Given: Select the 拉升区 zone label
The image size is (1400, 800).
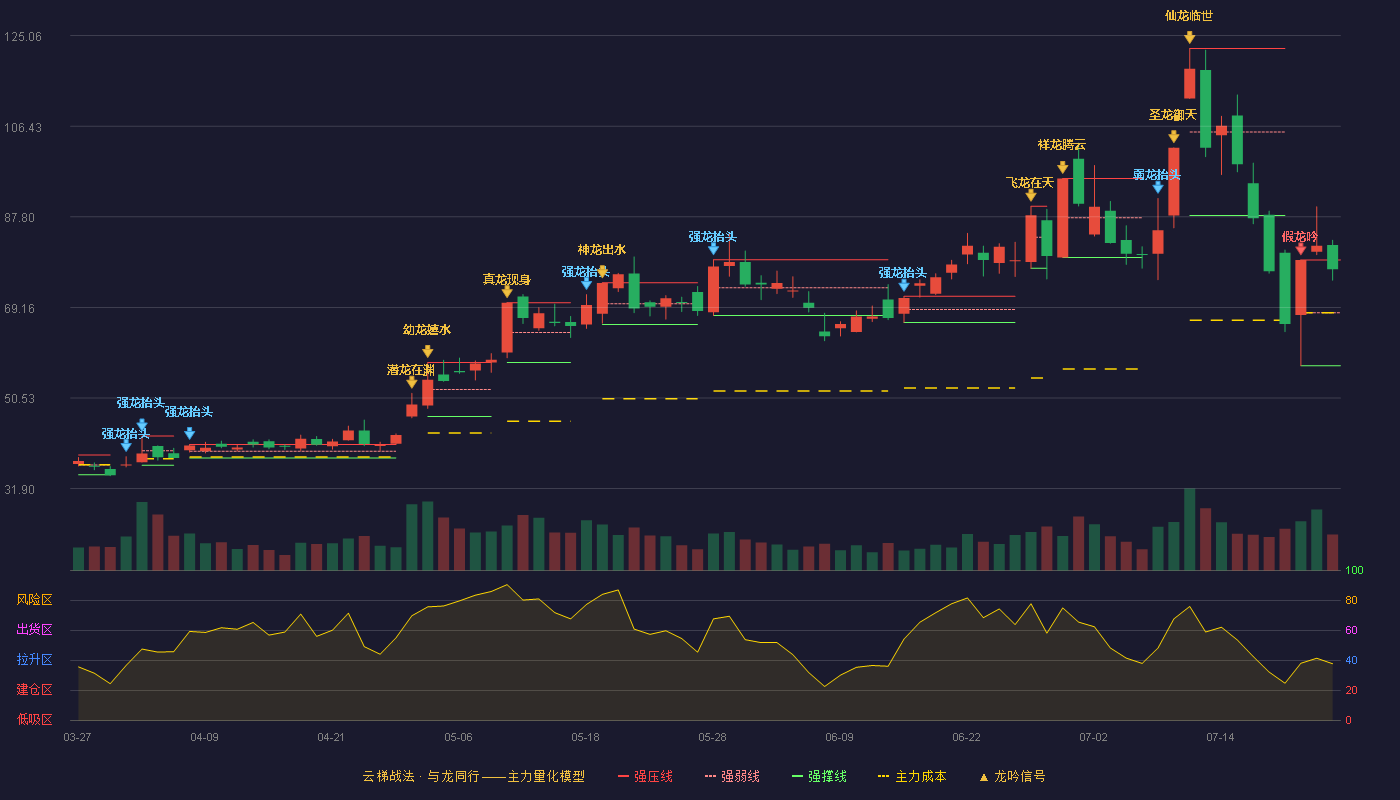Looking at the screenshot, I should [x=34, y=660].
